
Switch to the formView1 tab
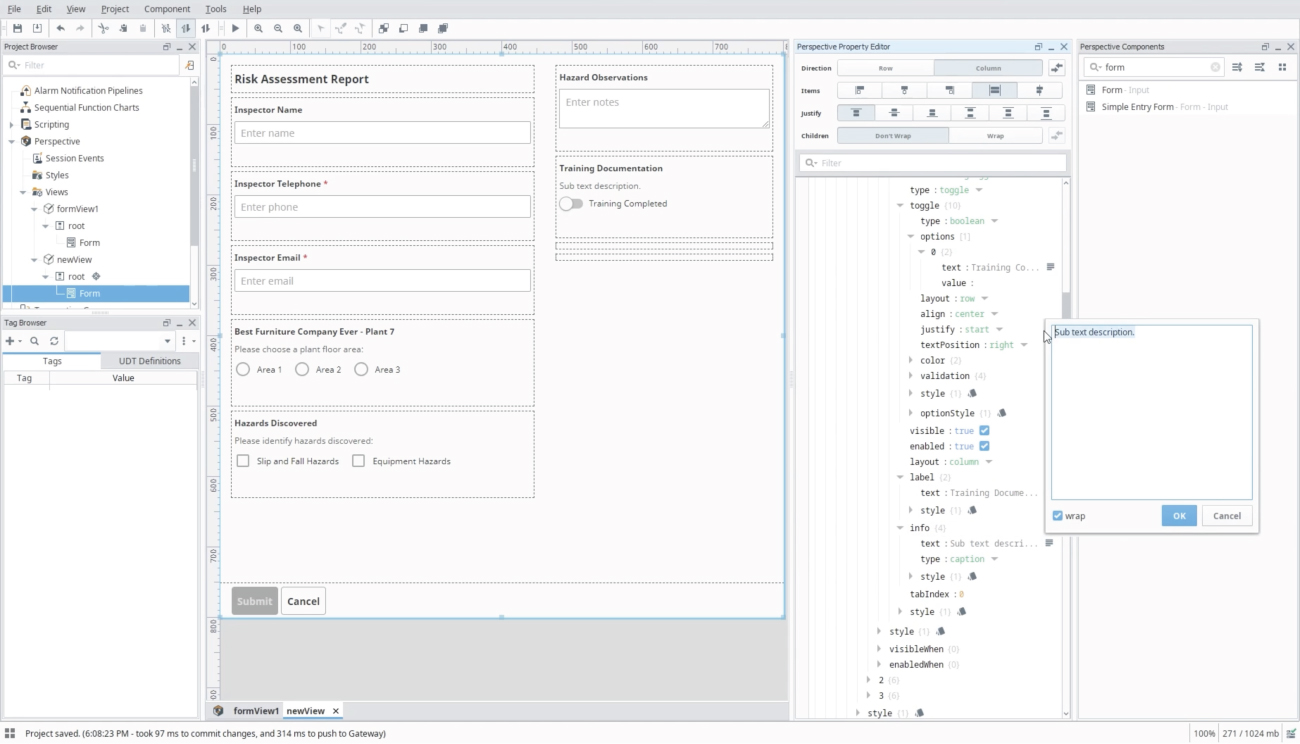(x=255, y=710)
